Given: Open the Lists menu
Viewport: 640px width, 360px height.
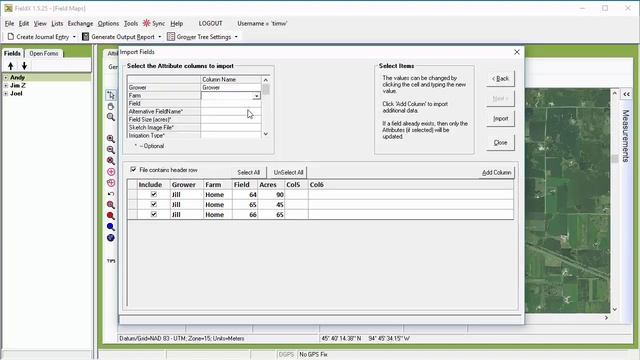Looking at the screenshot, I should coord(57,24).
